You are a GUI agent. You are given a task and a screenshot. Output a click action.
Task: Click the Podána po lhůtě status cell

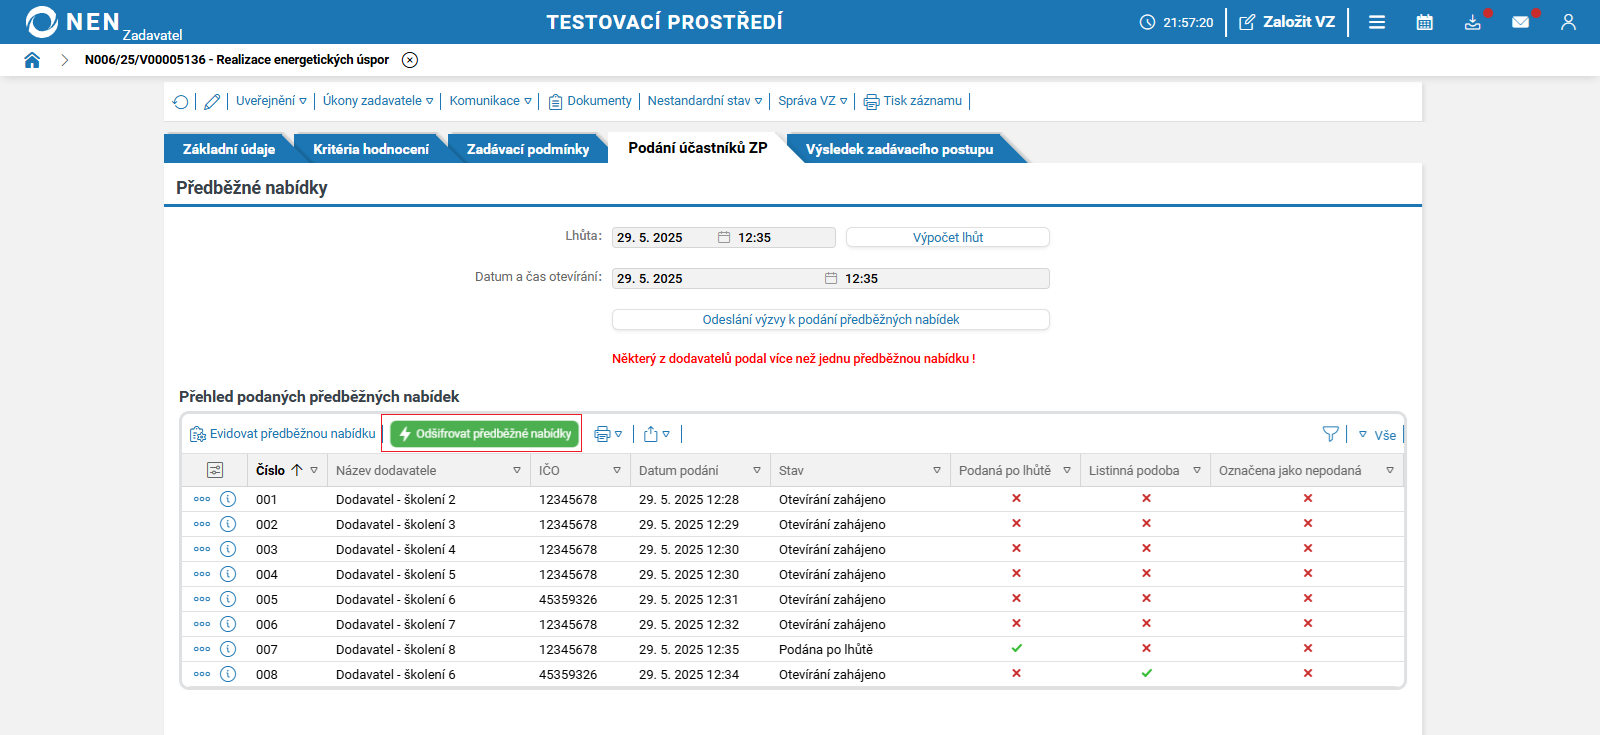(x=826, y=649)
